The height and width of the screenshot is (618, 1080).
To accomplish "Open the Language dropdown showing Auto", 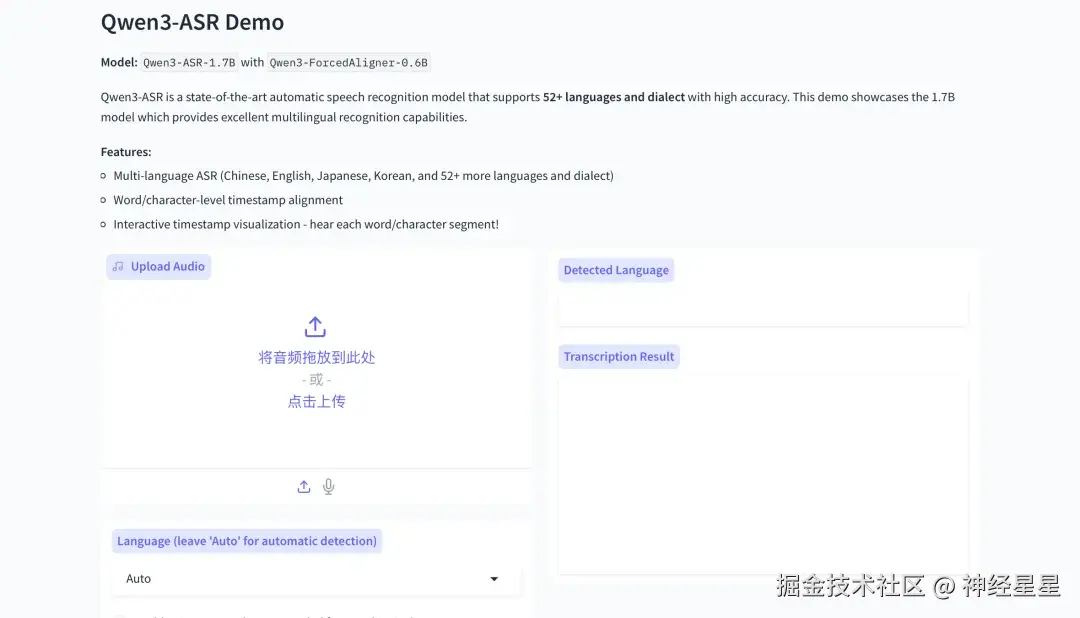I will pyautogui.click(x=315, y=579).
